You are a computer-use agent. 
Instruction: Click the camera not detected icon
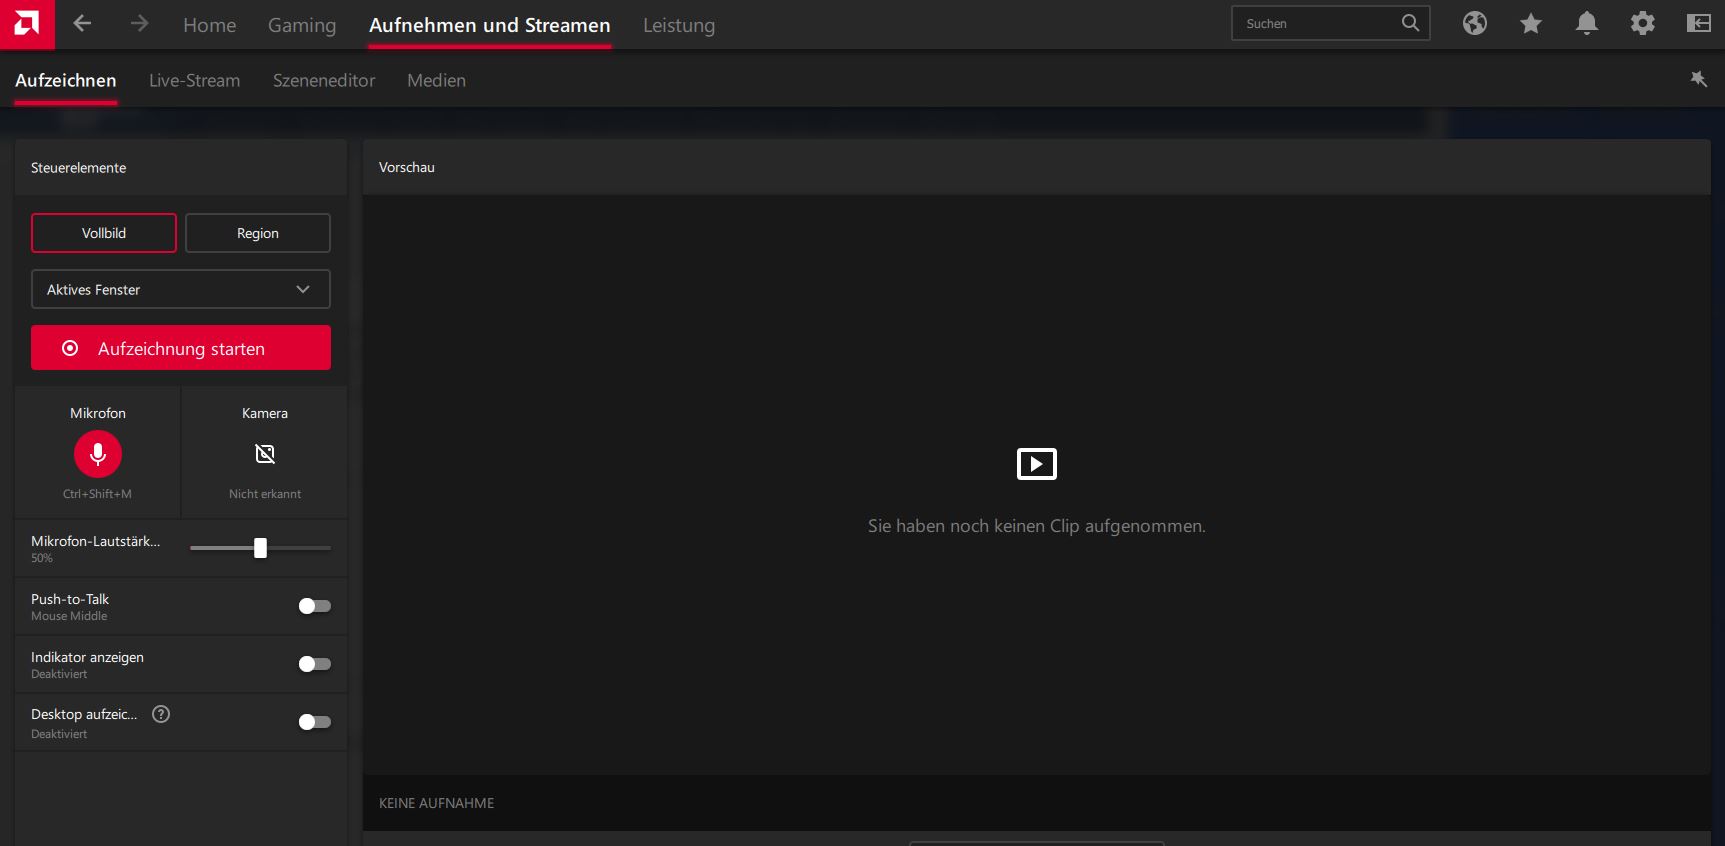265,454
